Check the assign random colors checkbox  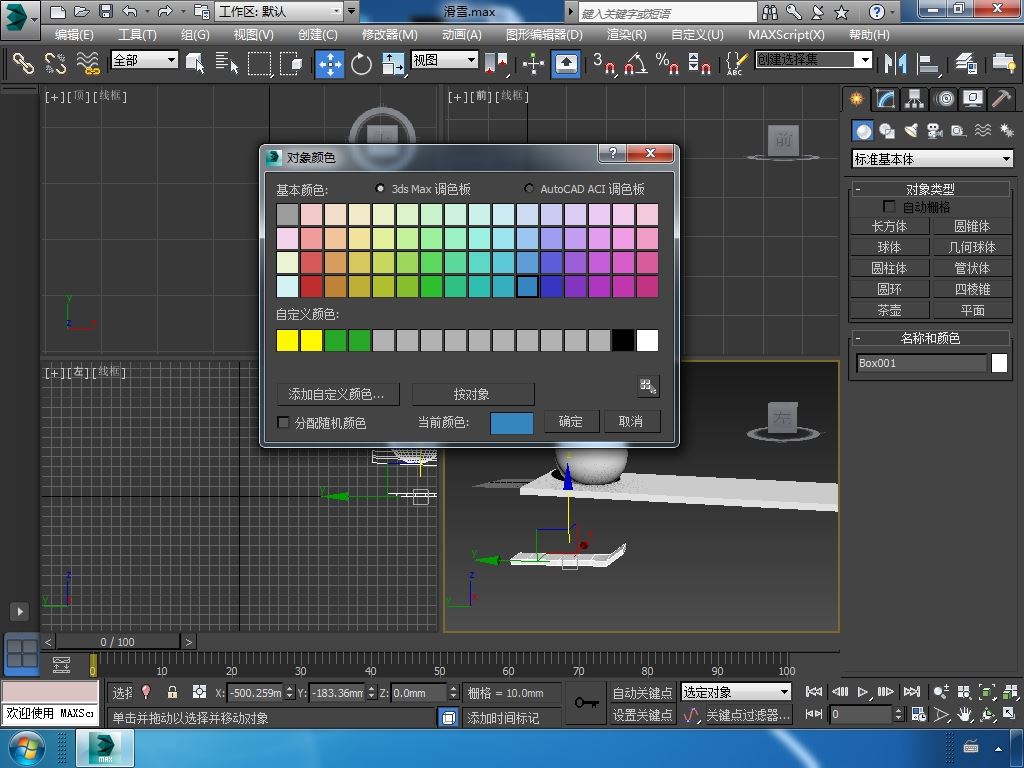coord(283,423)
